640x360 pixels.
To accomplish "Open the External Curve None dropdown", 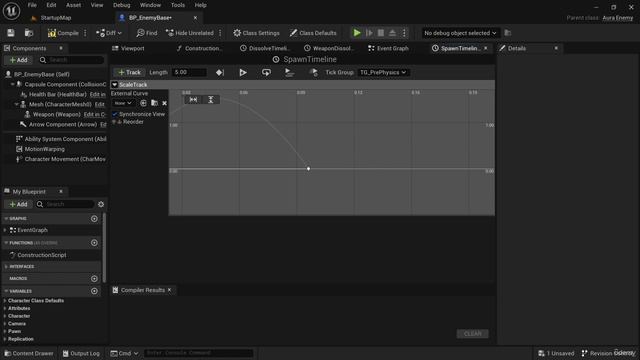I will tap(123, 103).
